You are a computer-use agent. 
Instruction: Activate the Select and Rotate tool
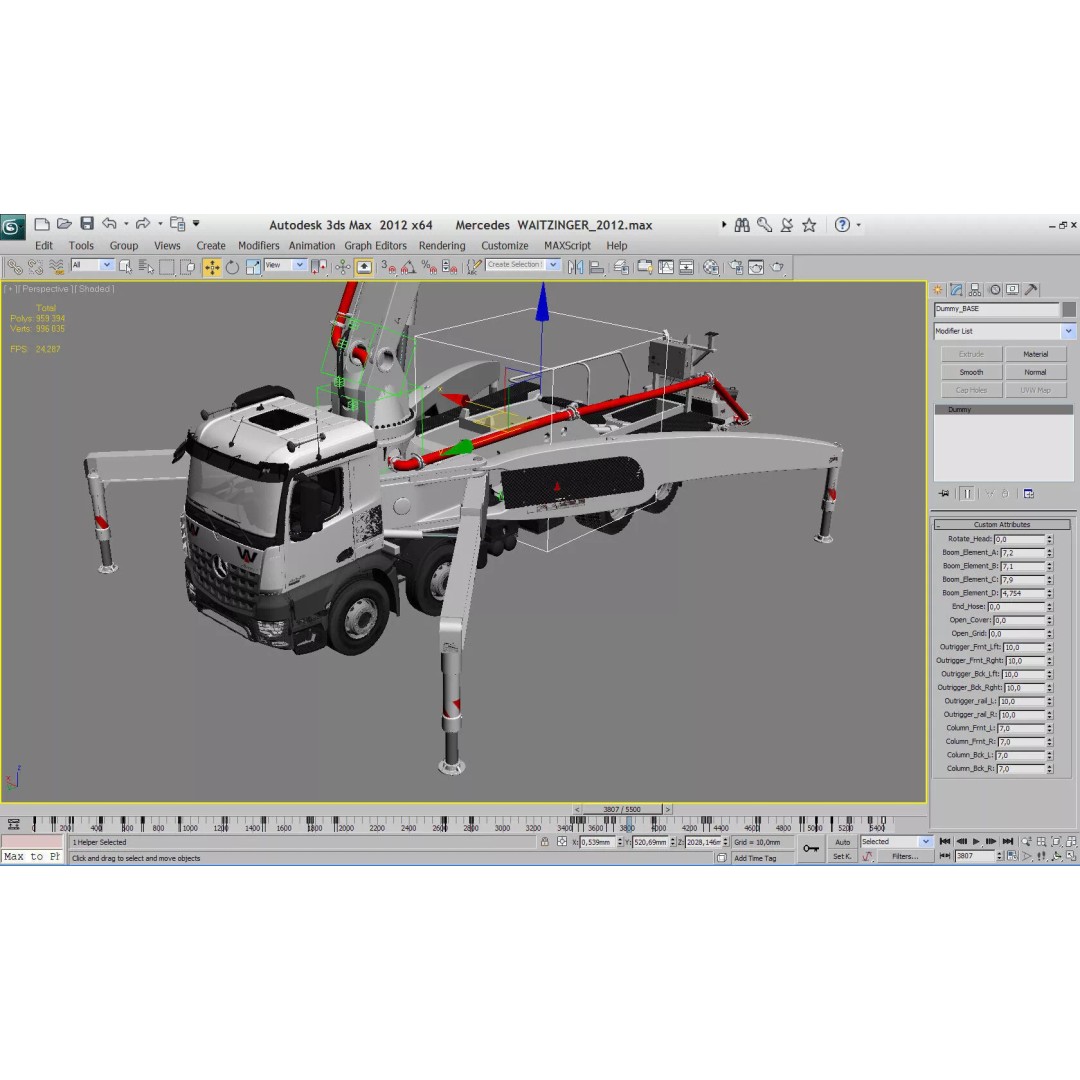tap(233, 267)
